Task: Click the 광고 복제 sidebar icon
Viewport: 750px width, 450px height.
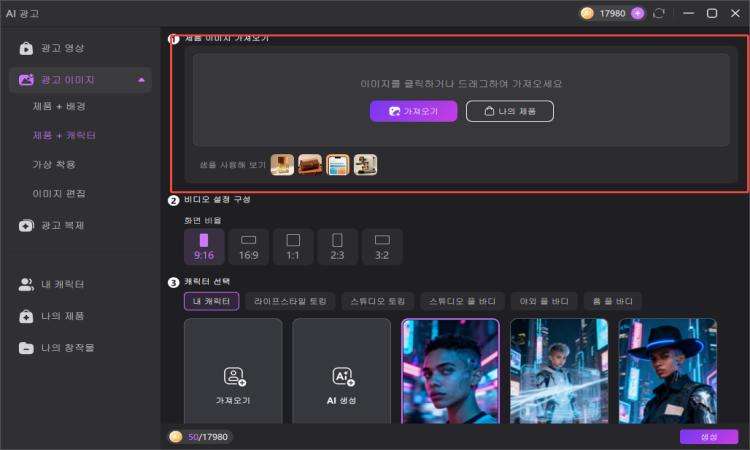Action: [26, 225]
